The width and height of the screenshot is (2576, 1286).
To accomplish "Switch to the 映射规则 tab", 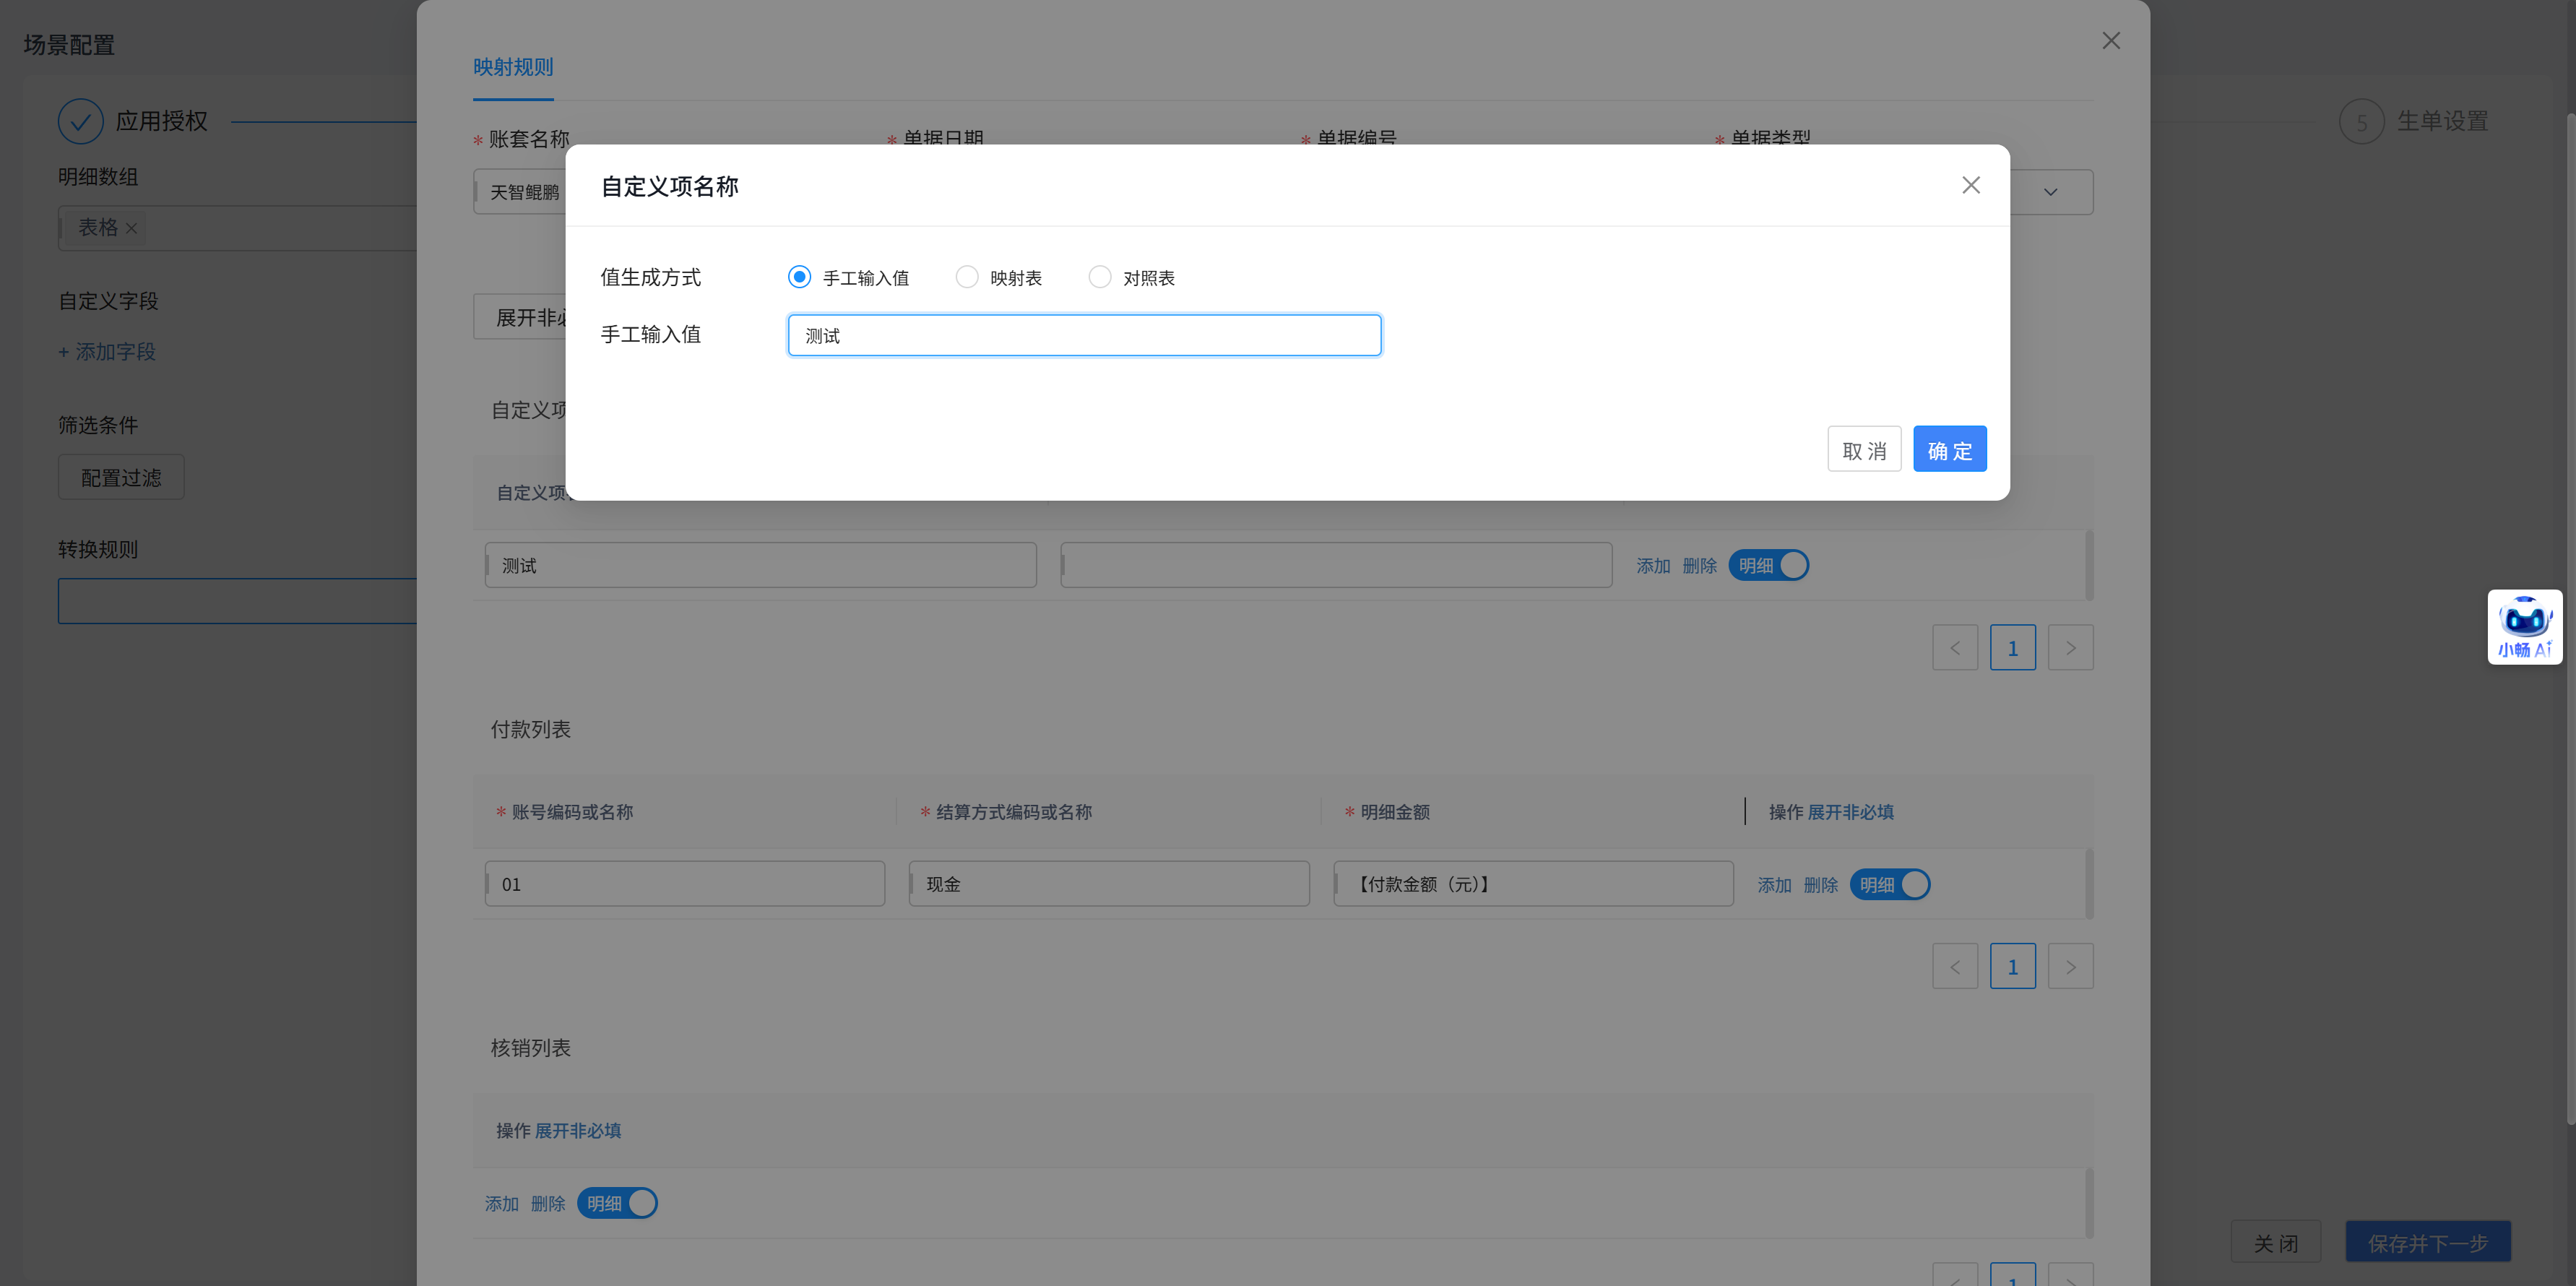I will tap(513, 67).
